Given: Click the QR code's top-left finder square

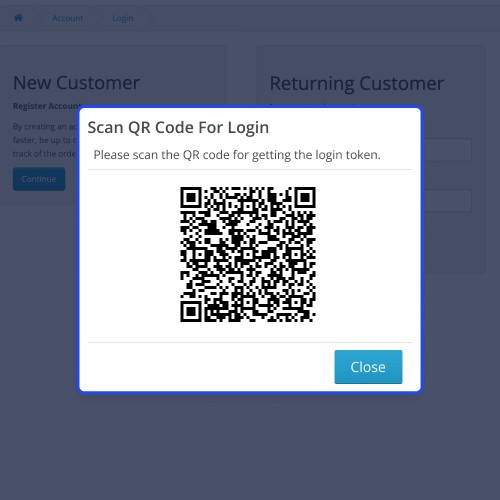Looking at the screenshot, I should pos(191,197).
